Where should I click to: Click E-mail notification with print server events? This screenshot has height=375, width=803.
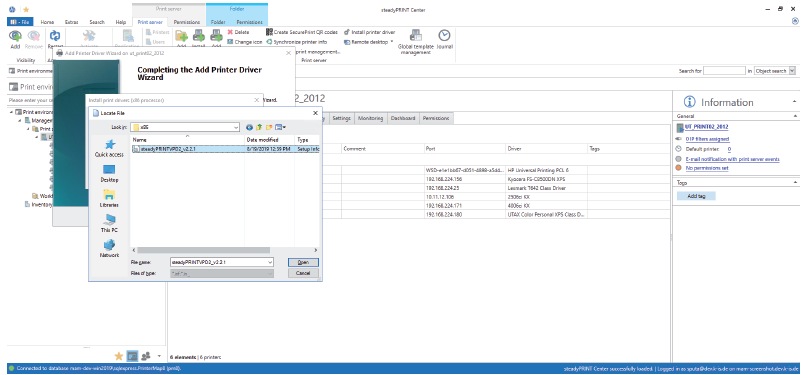[x=732, y=159]
